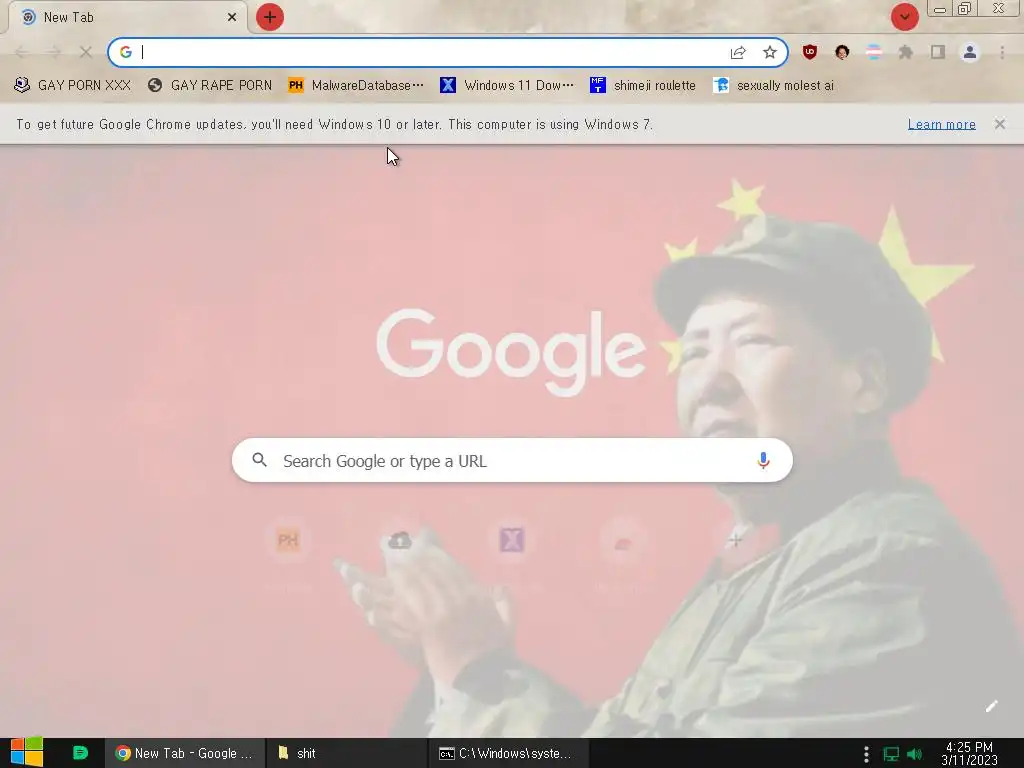
Task: Bookmark this tab with the star icon
Action: [x=770, y=52]
